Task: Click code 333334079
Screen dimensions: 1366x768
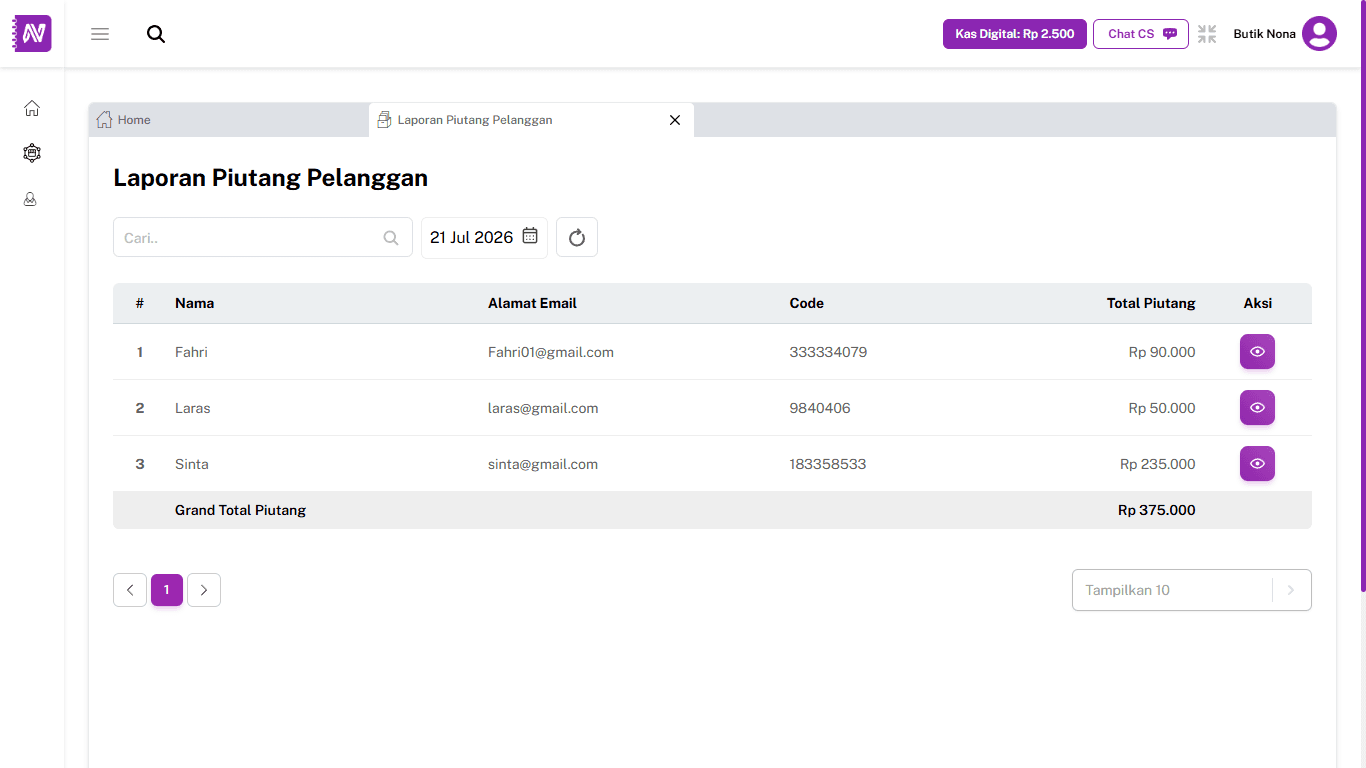Action: point(829,352)
